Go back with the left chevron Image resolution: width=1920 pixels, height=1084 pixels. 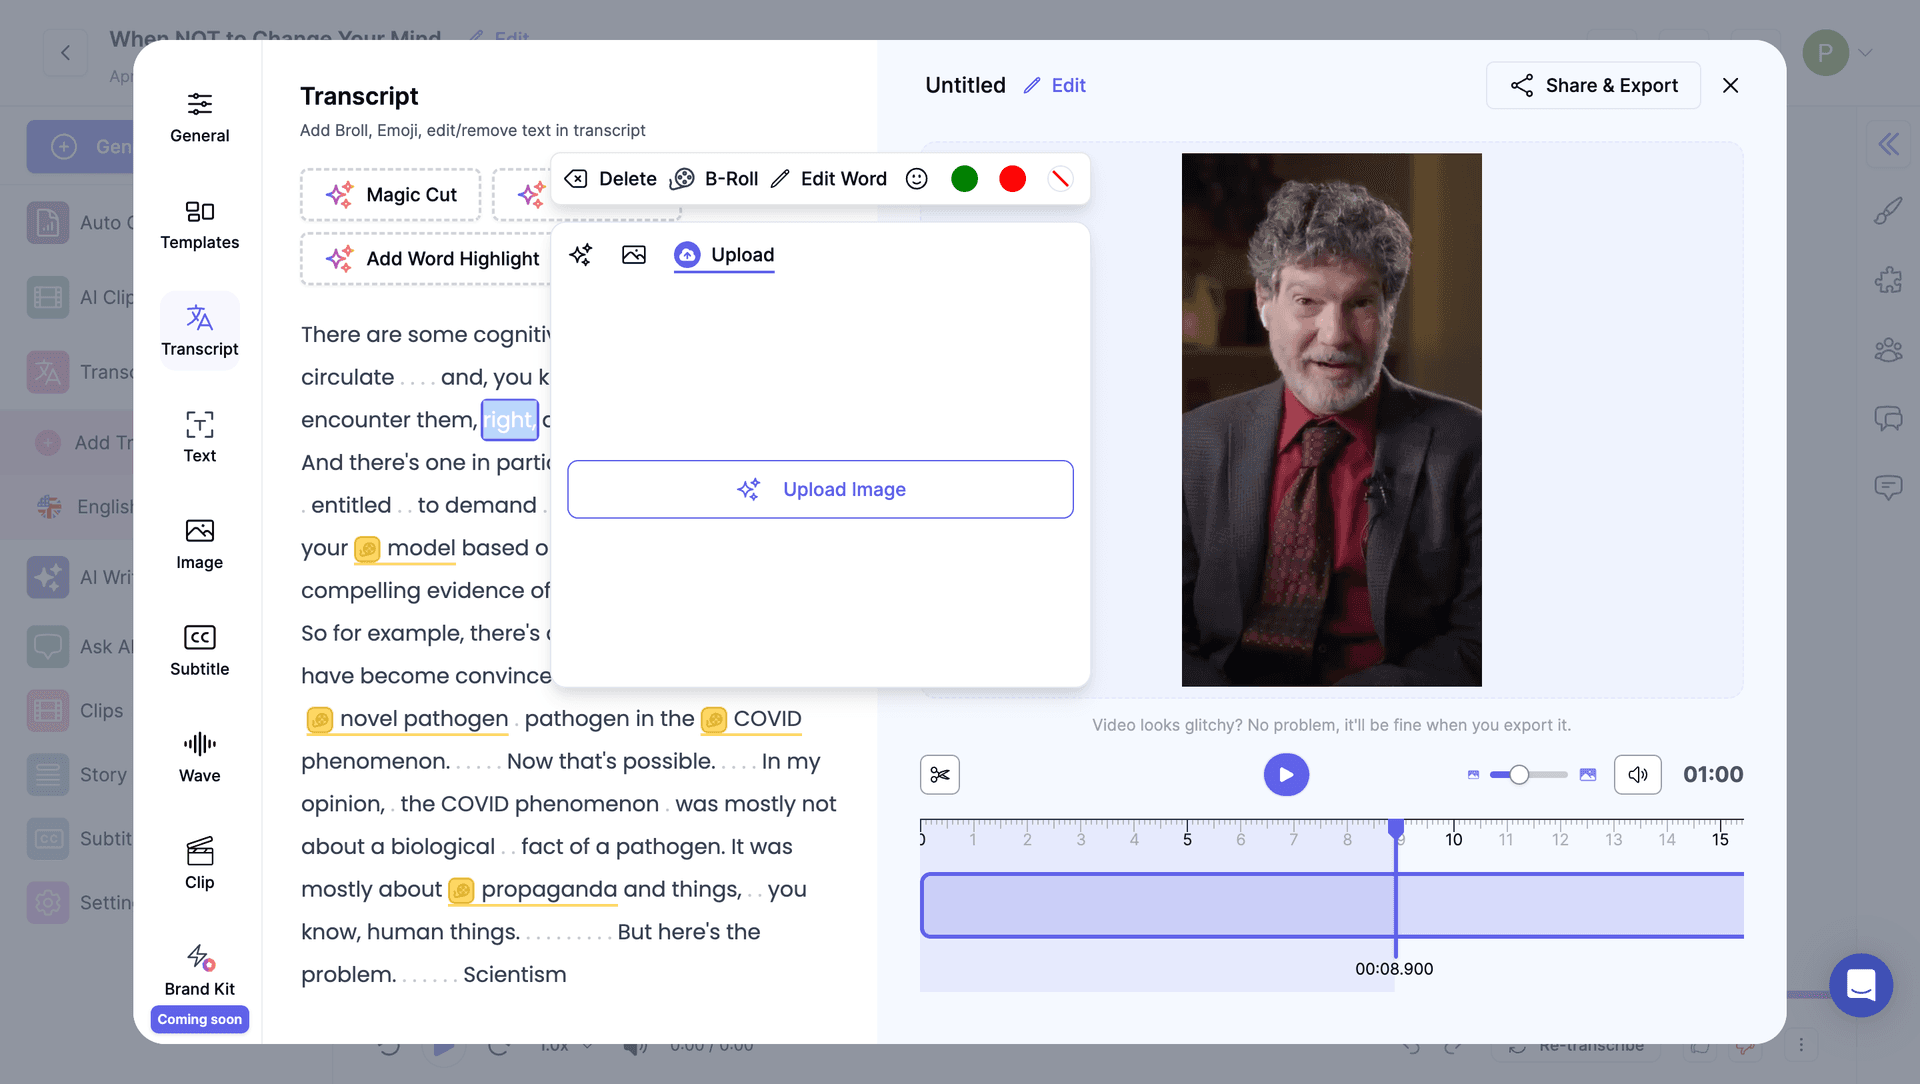point(65,52)
